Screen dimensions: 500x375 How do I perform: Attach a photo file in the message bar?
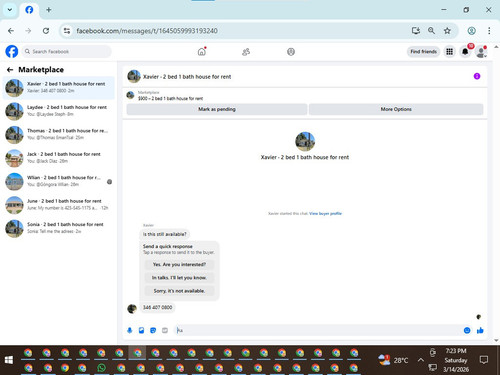pos(141,330)
